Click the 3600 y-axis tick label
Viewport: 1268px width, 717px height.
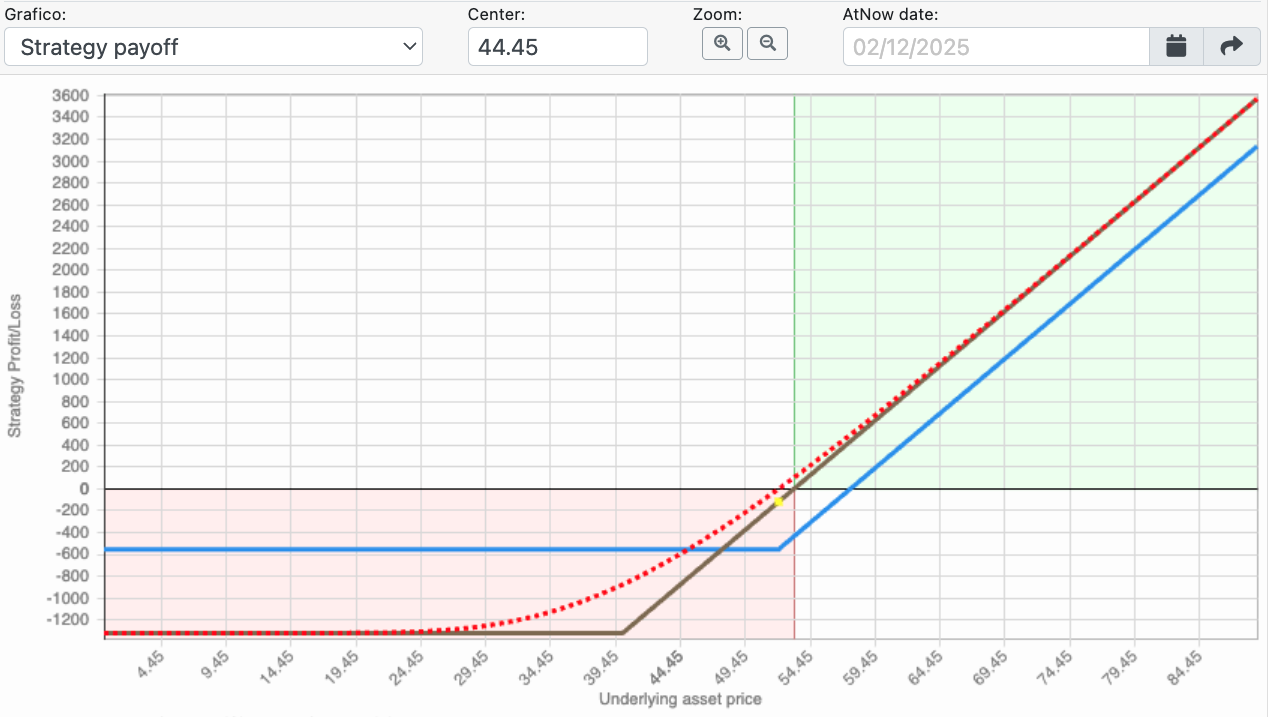pos(70,96)
